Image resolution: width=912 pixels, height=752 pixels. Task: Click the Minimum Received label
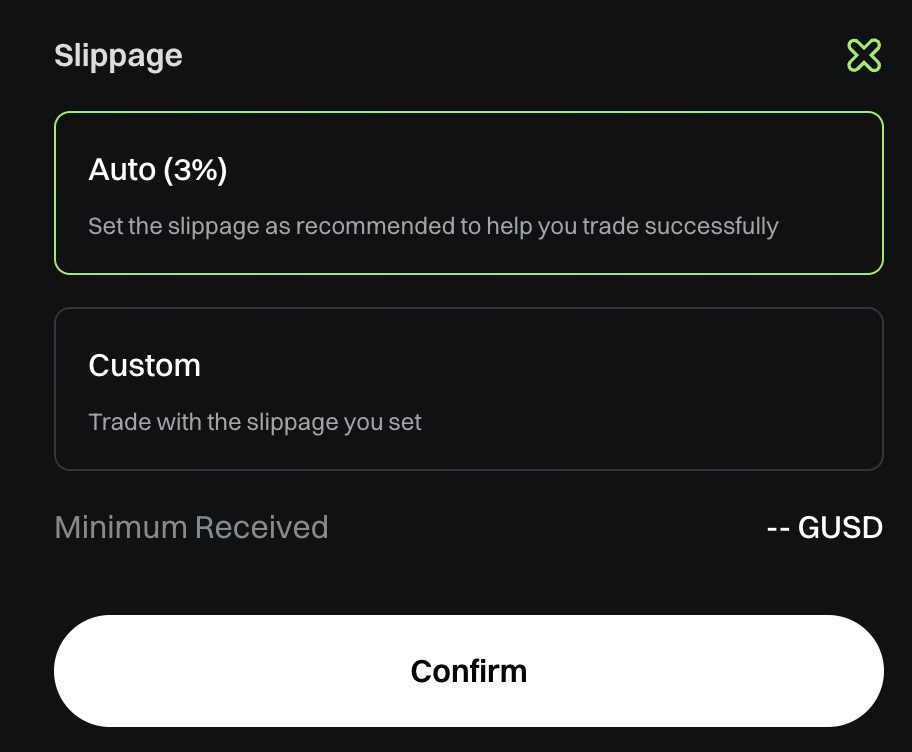pos(191,527)
